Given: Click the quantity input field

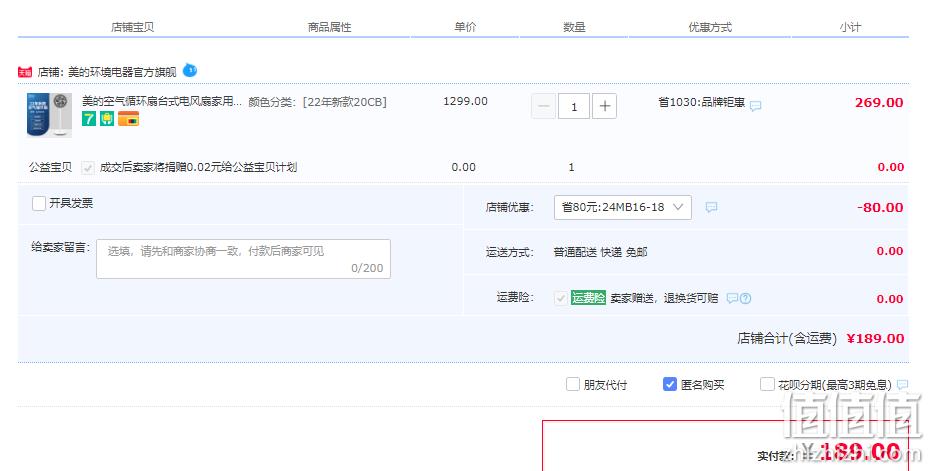Looking at the screenshot, I should tap(574, 106).
